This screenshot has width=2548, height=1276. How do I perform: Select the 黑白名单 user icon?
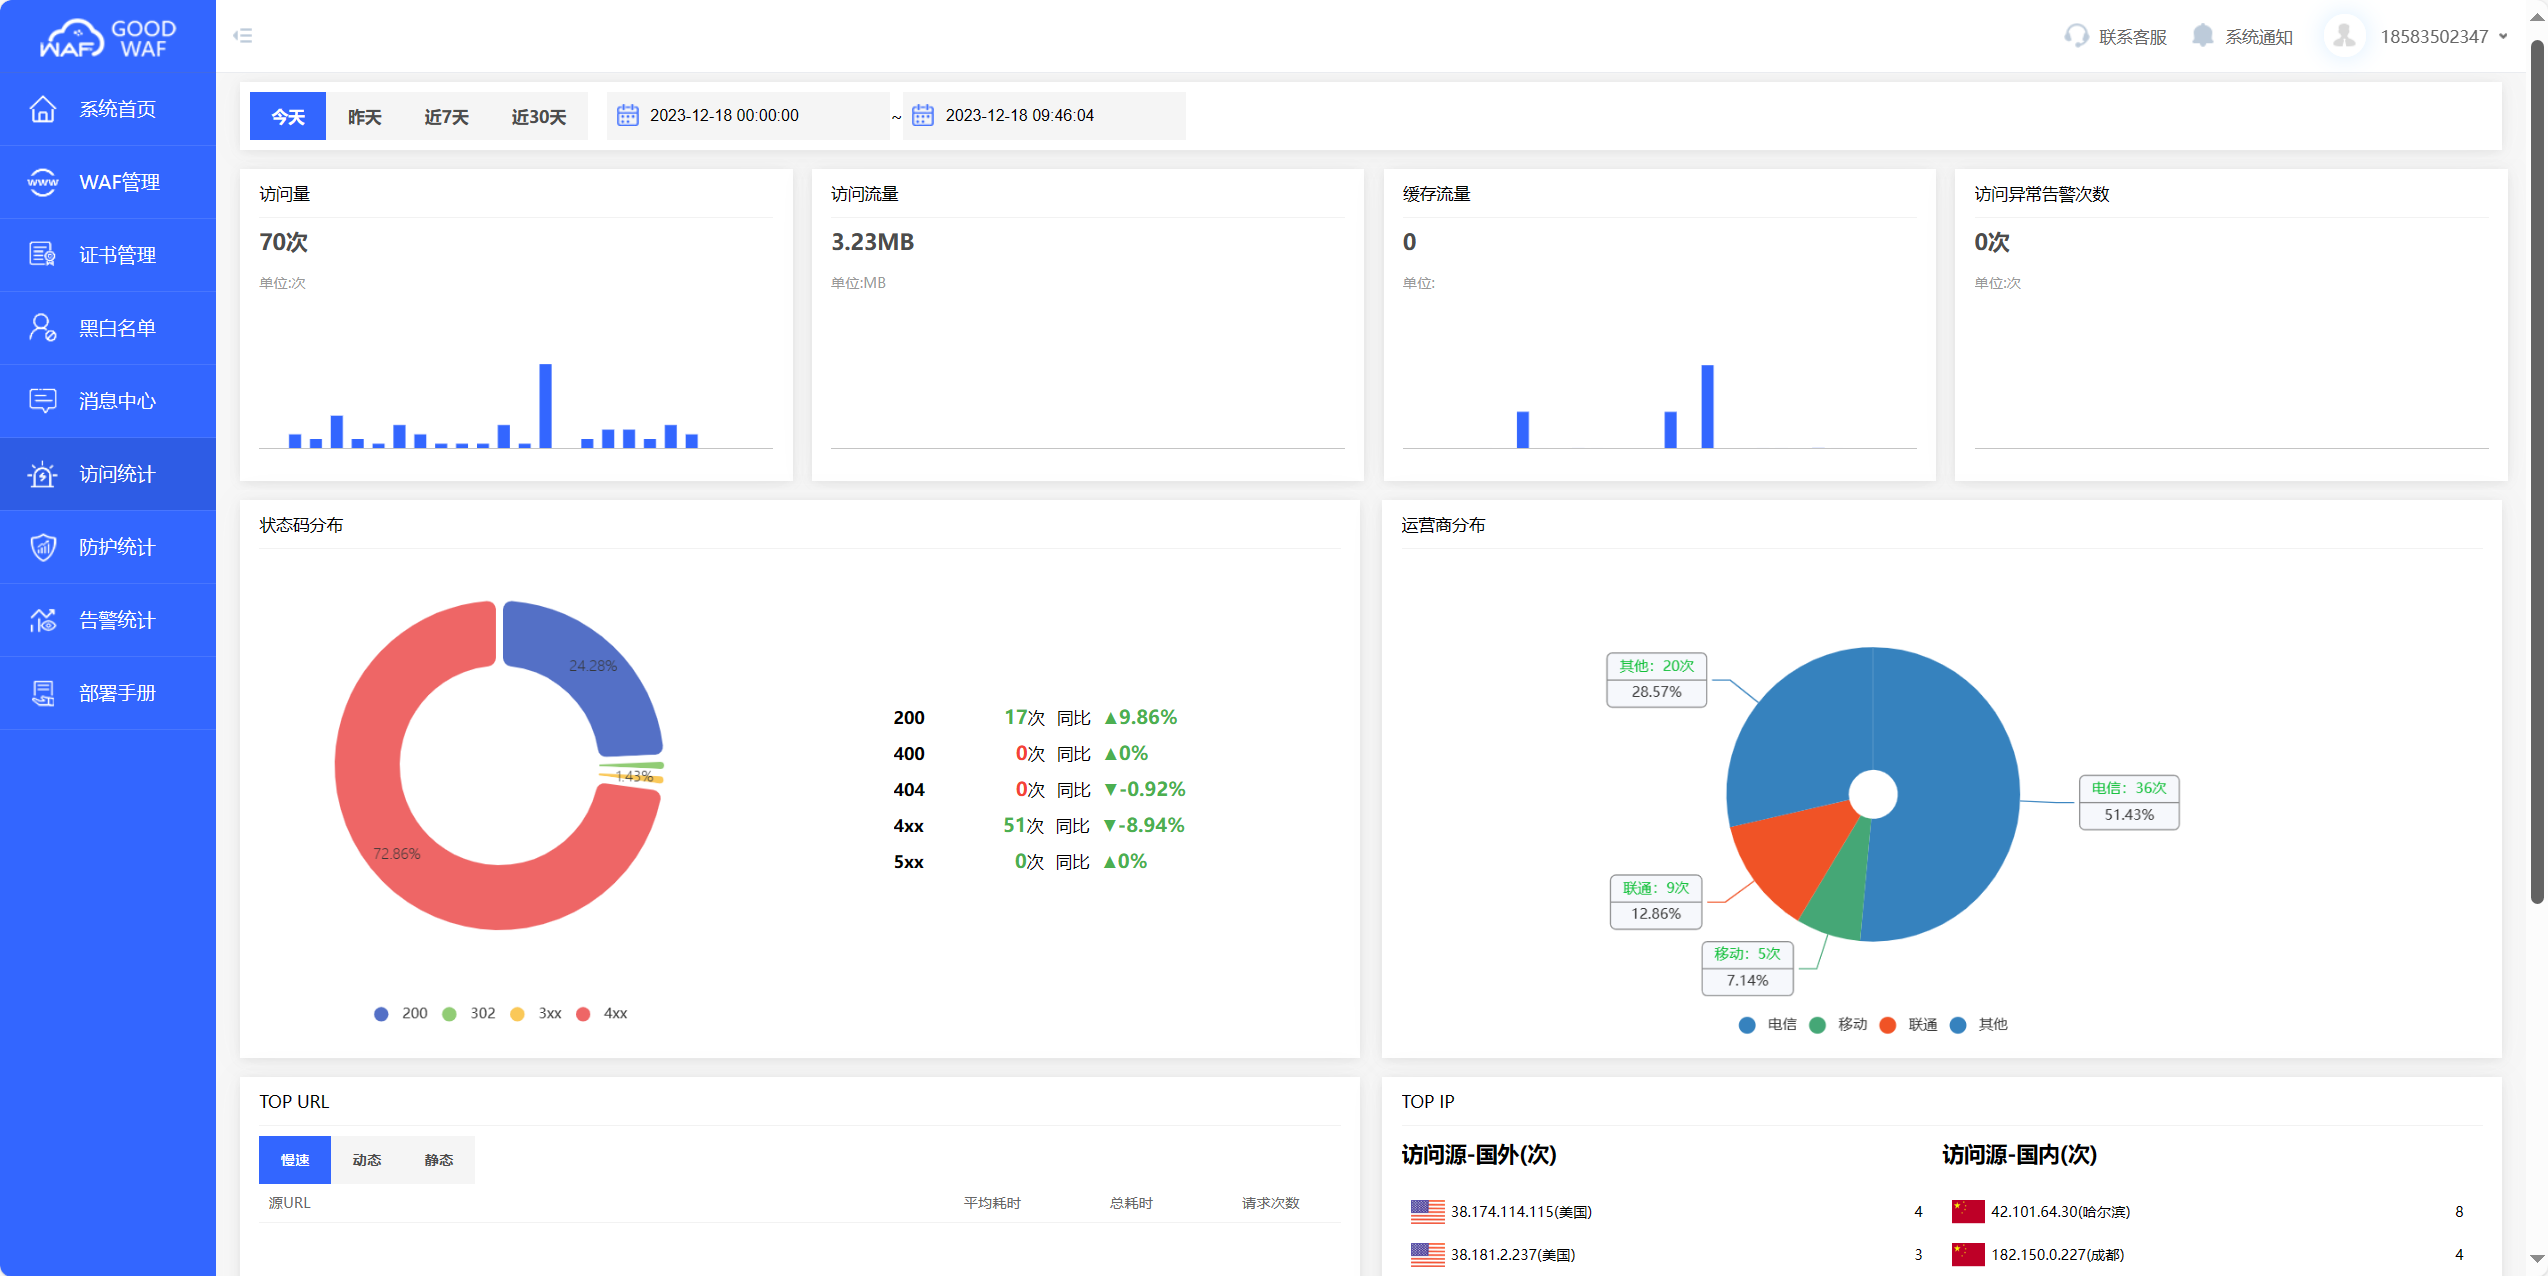coord(42,328)
